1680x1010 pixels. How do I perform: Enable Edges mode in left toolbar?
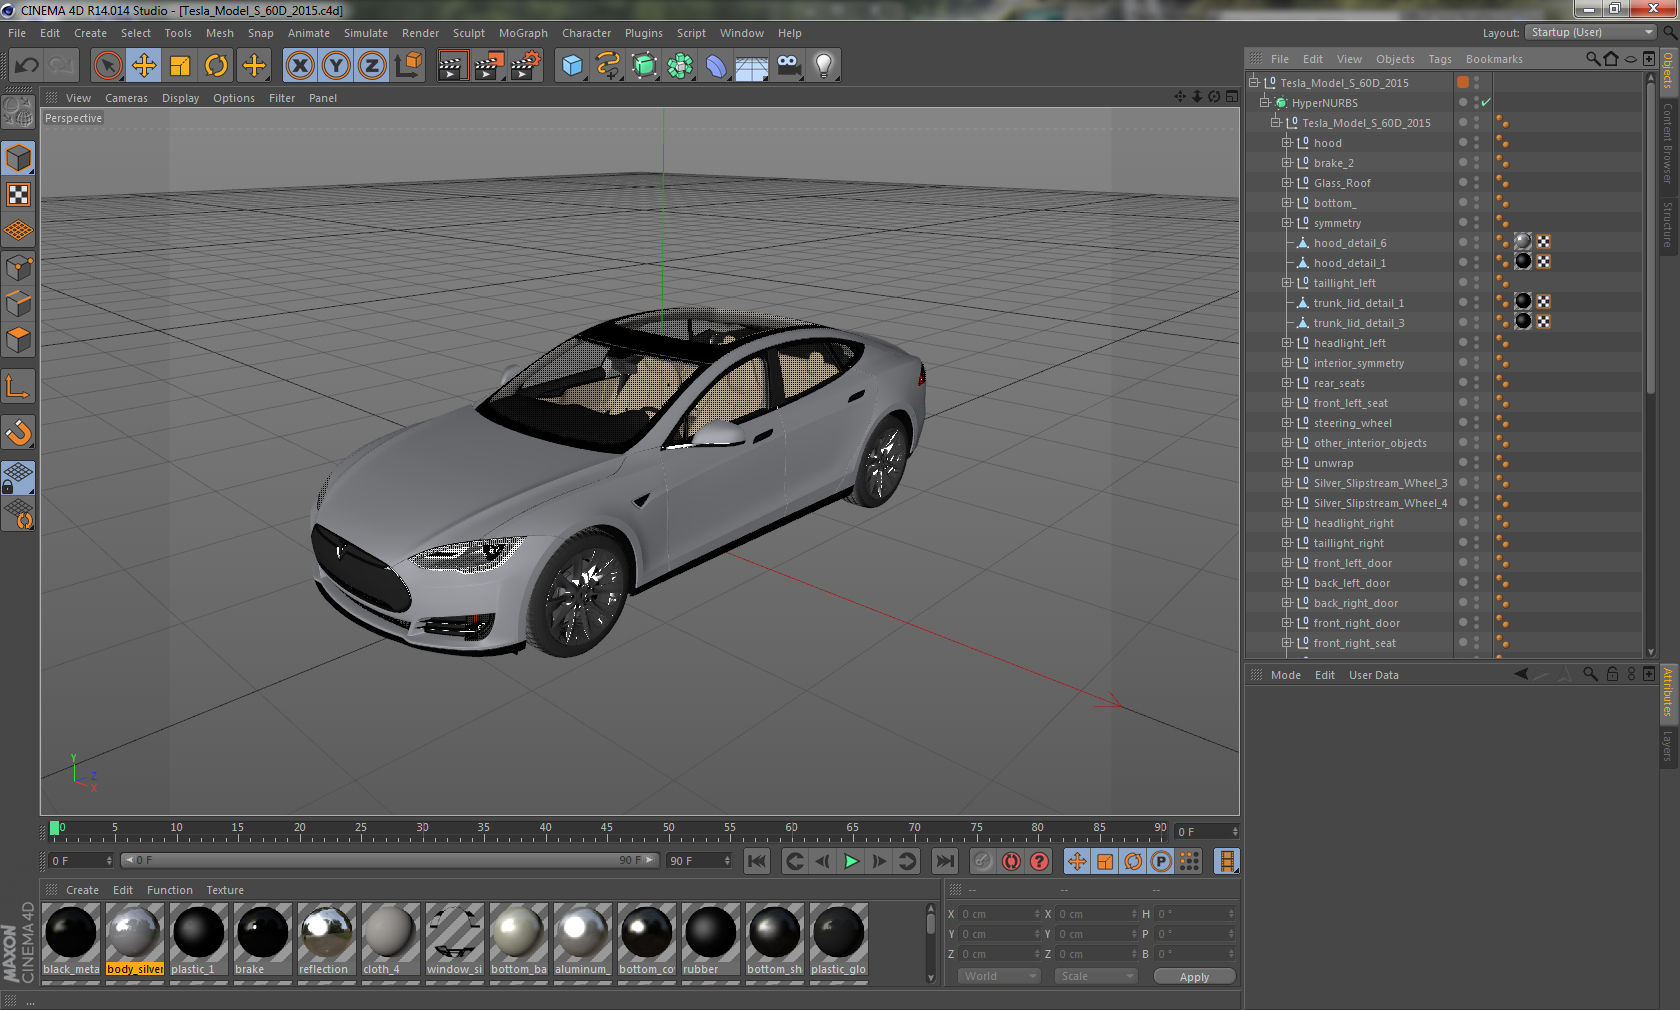point(19,304)
